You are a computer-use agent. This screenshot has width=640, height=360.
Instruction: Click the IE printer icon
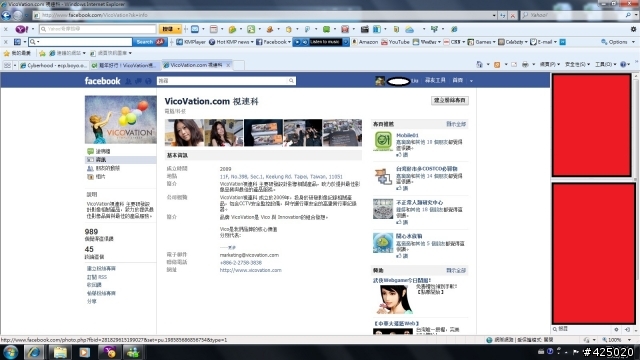(x=525, y=64)
